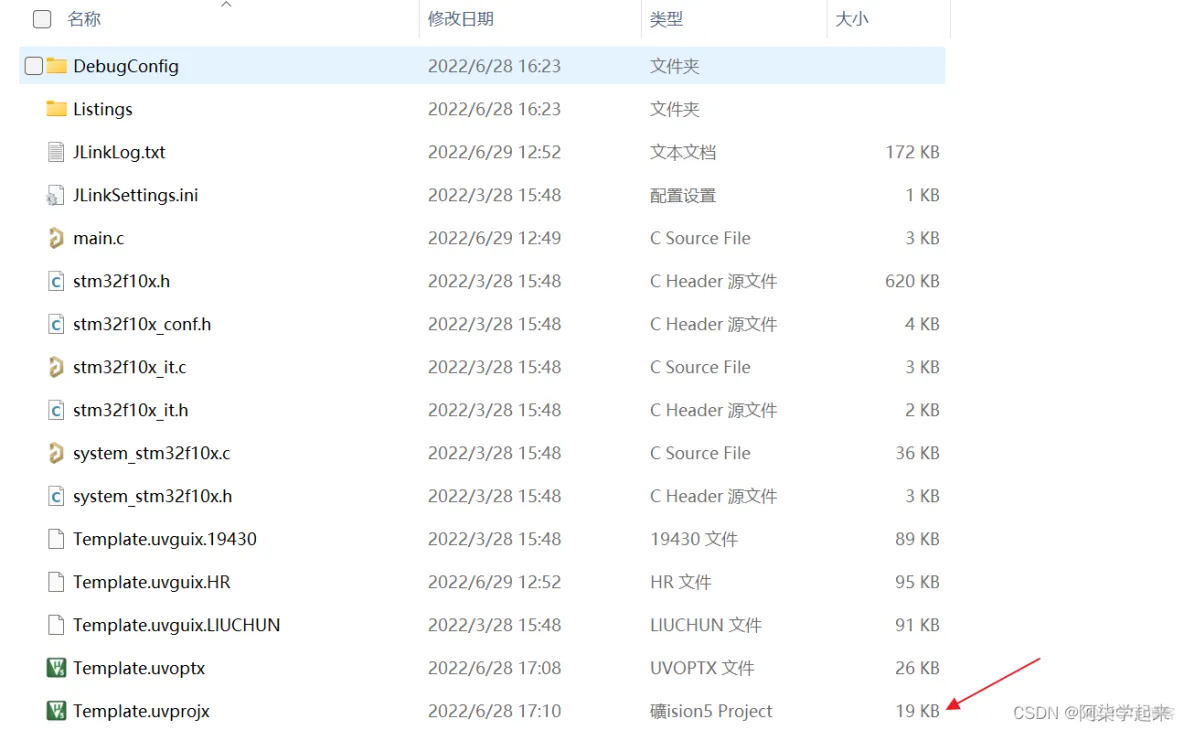Click the 95 KB size cell

pyautogui.click(x=917, y=582)
